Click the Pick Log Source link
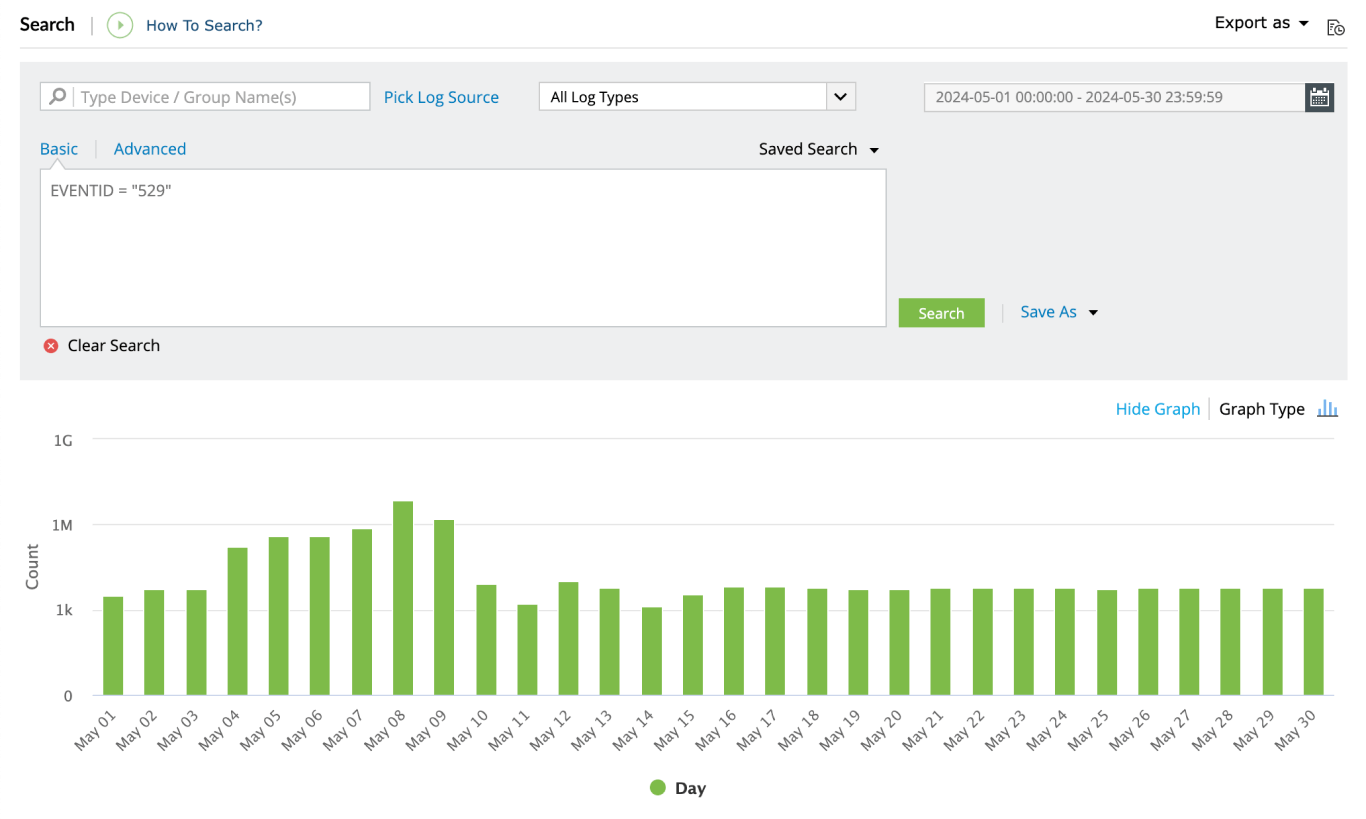Screen dimensions: 1366x819 point(441,97)
